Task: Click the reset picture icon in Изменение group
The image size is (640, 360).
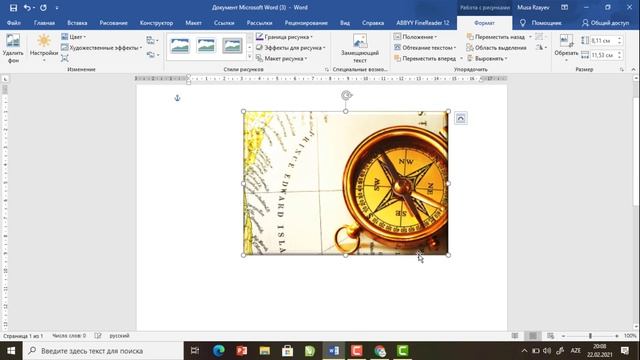Action: 152,55
